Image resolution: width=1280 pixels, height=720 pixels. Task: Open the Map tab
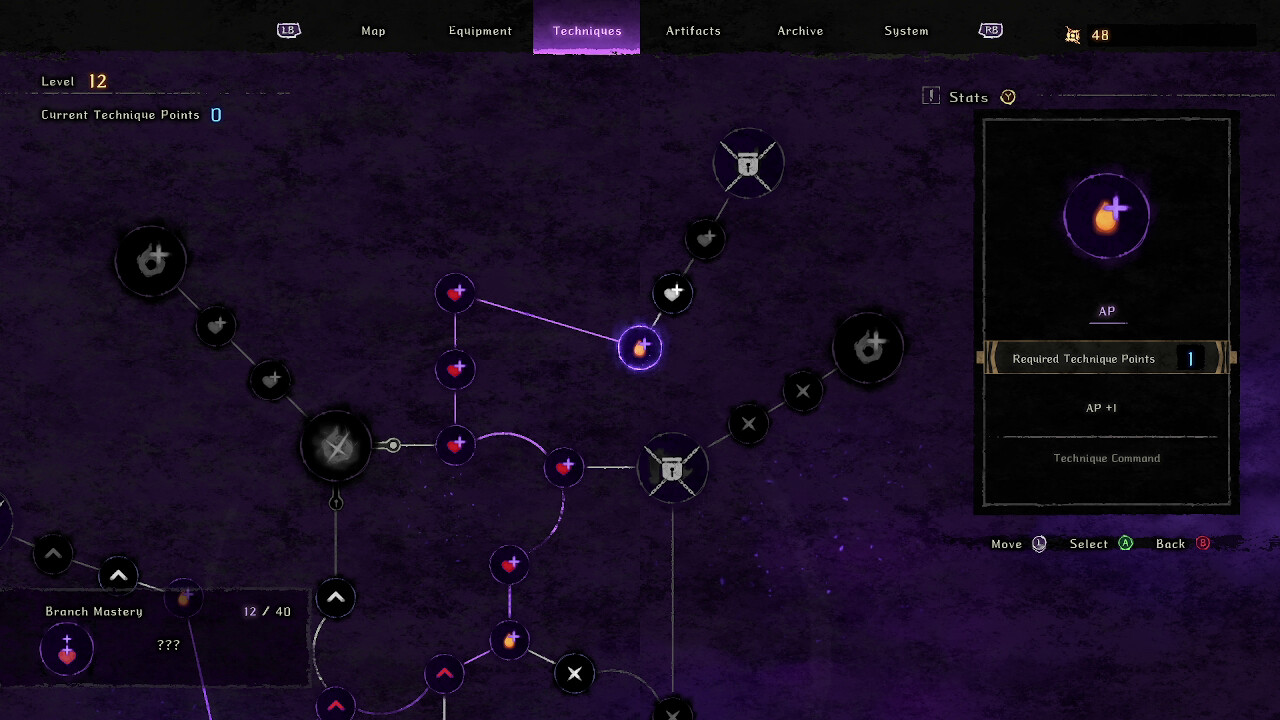(373, 31)
